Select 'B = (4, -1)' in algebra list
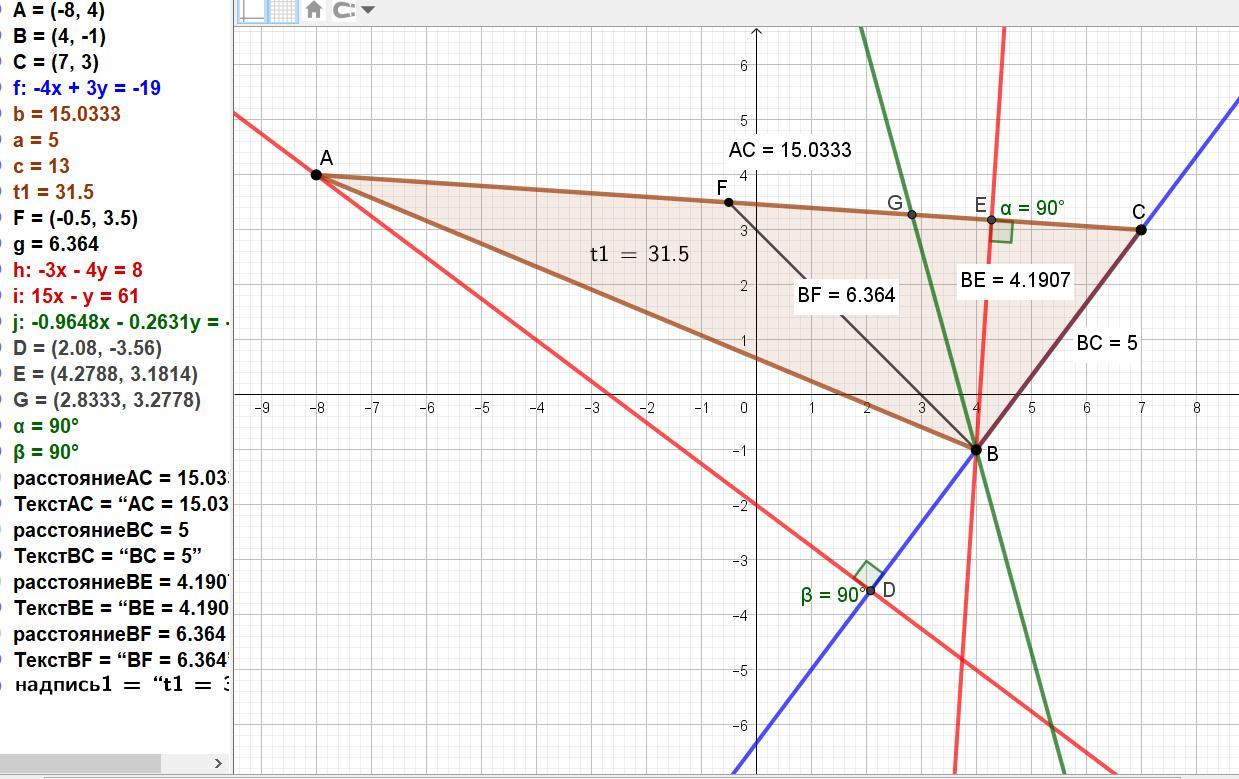The width and height of the screenshot is (1239, 779). (59, 36)
